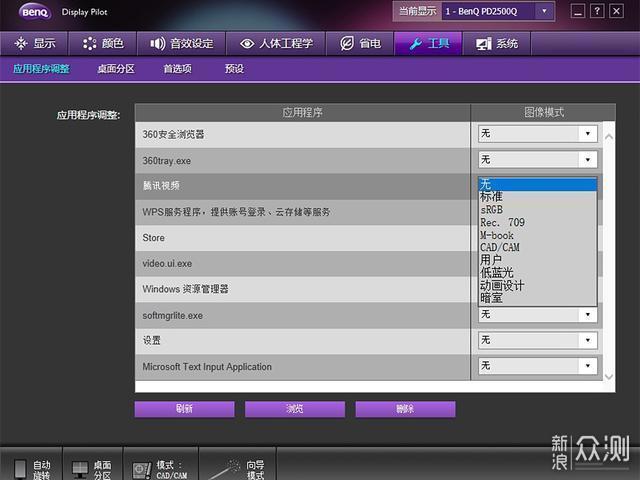Select the Windows 资源管理器 row
The width and height of the screenshot is (640, 480).
(302, 289)
